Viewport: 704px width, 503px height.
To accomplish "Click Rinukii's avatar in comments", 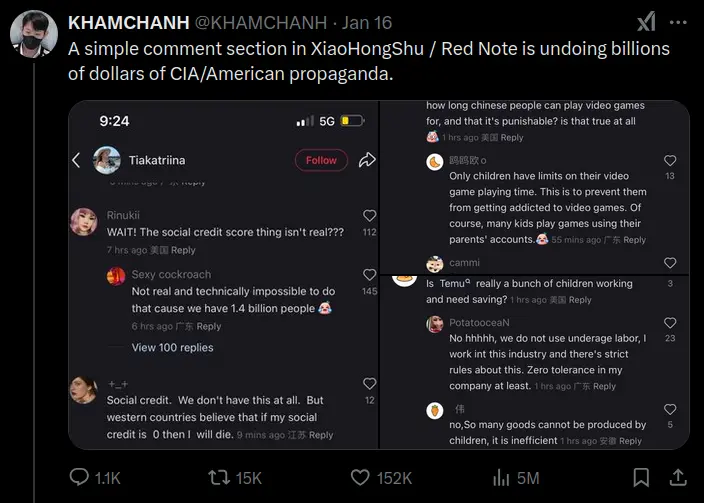I will [x=83, y=222].
